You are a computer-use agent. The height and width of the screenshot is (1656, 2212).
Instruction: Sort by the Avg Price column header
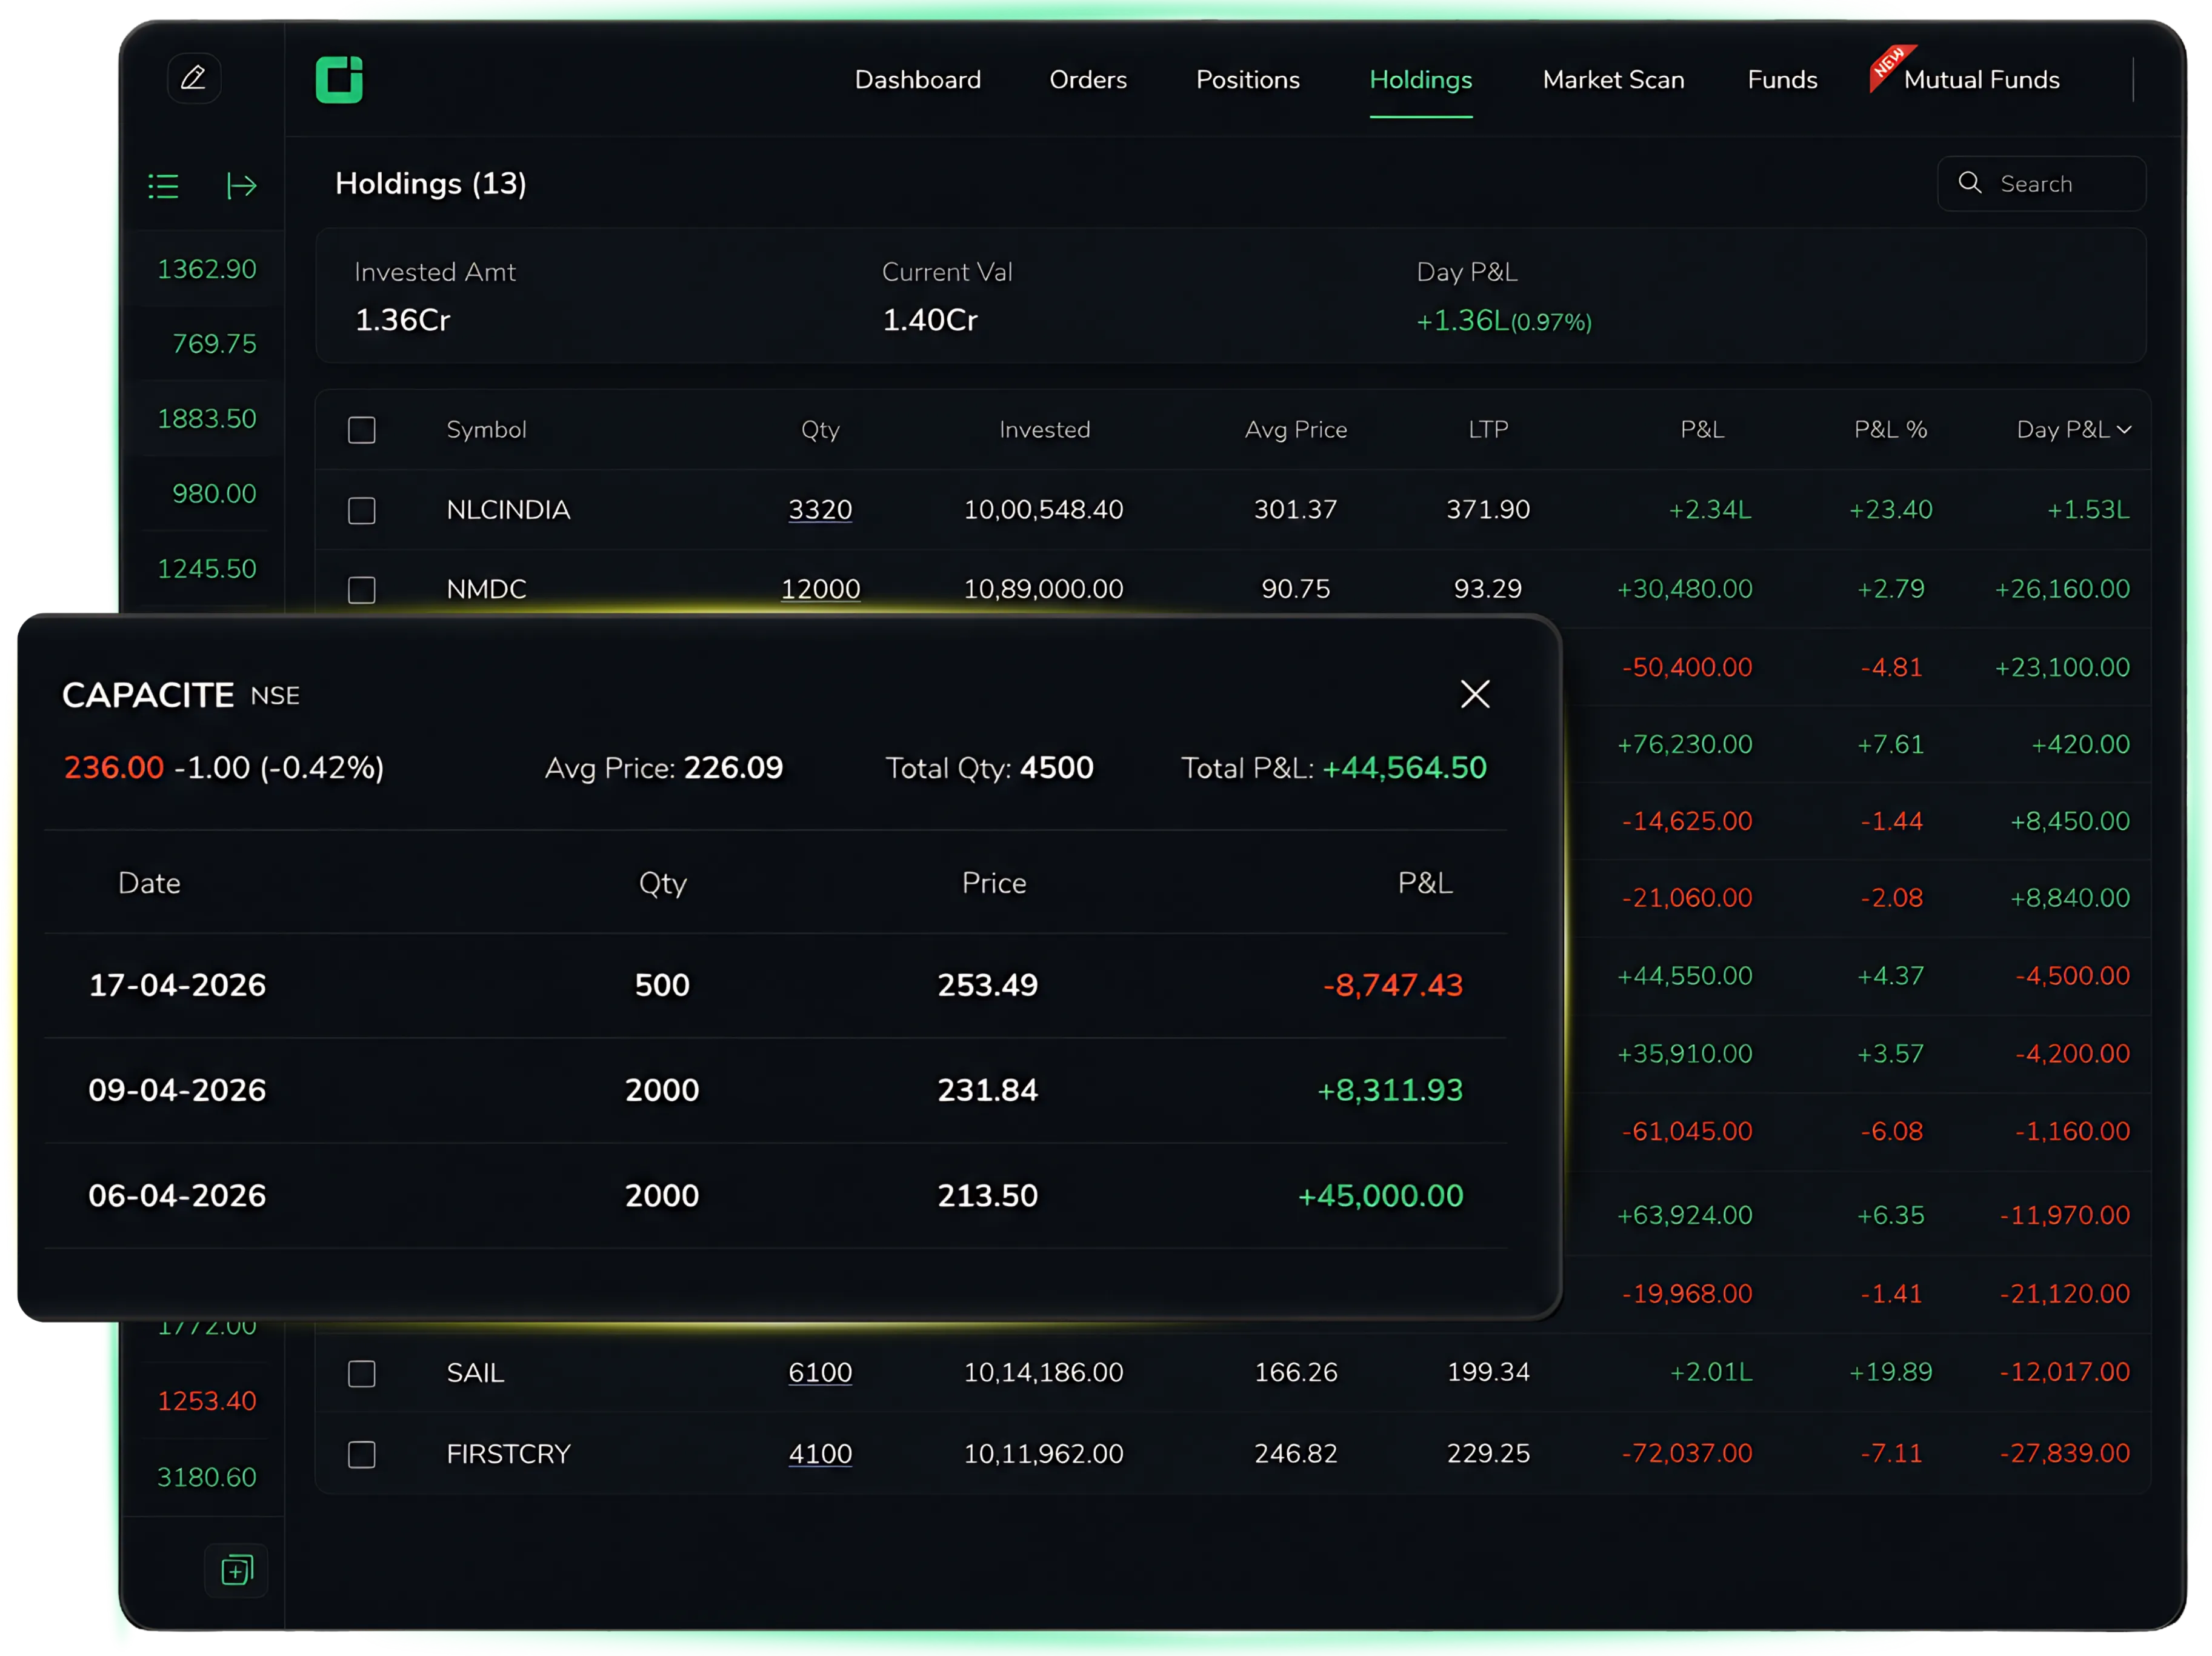point(1295,430)
